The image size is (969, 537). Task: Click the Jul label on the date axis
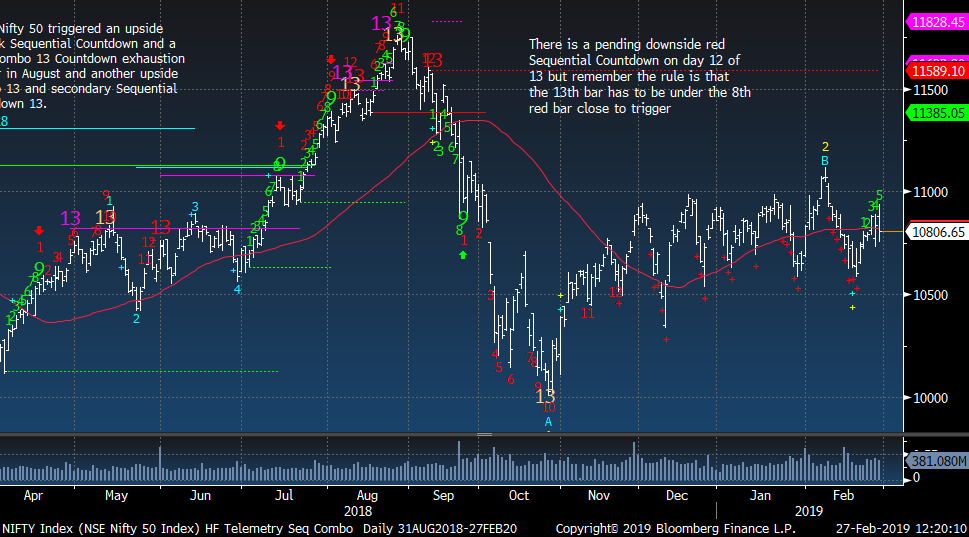point(284,496)
